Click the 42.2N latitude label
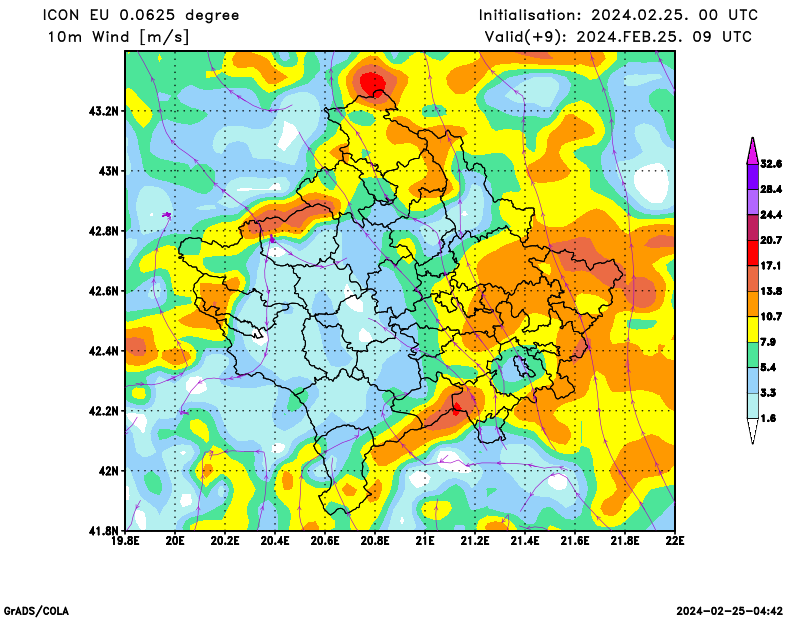 [x=104, y=411]
